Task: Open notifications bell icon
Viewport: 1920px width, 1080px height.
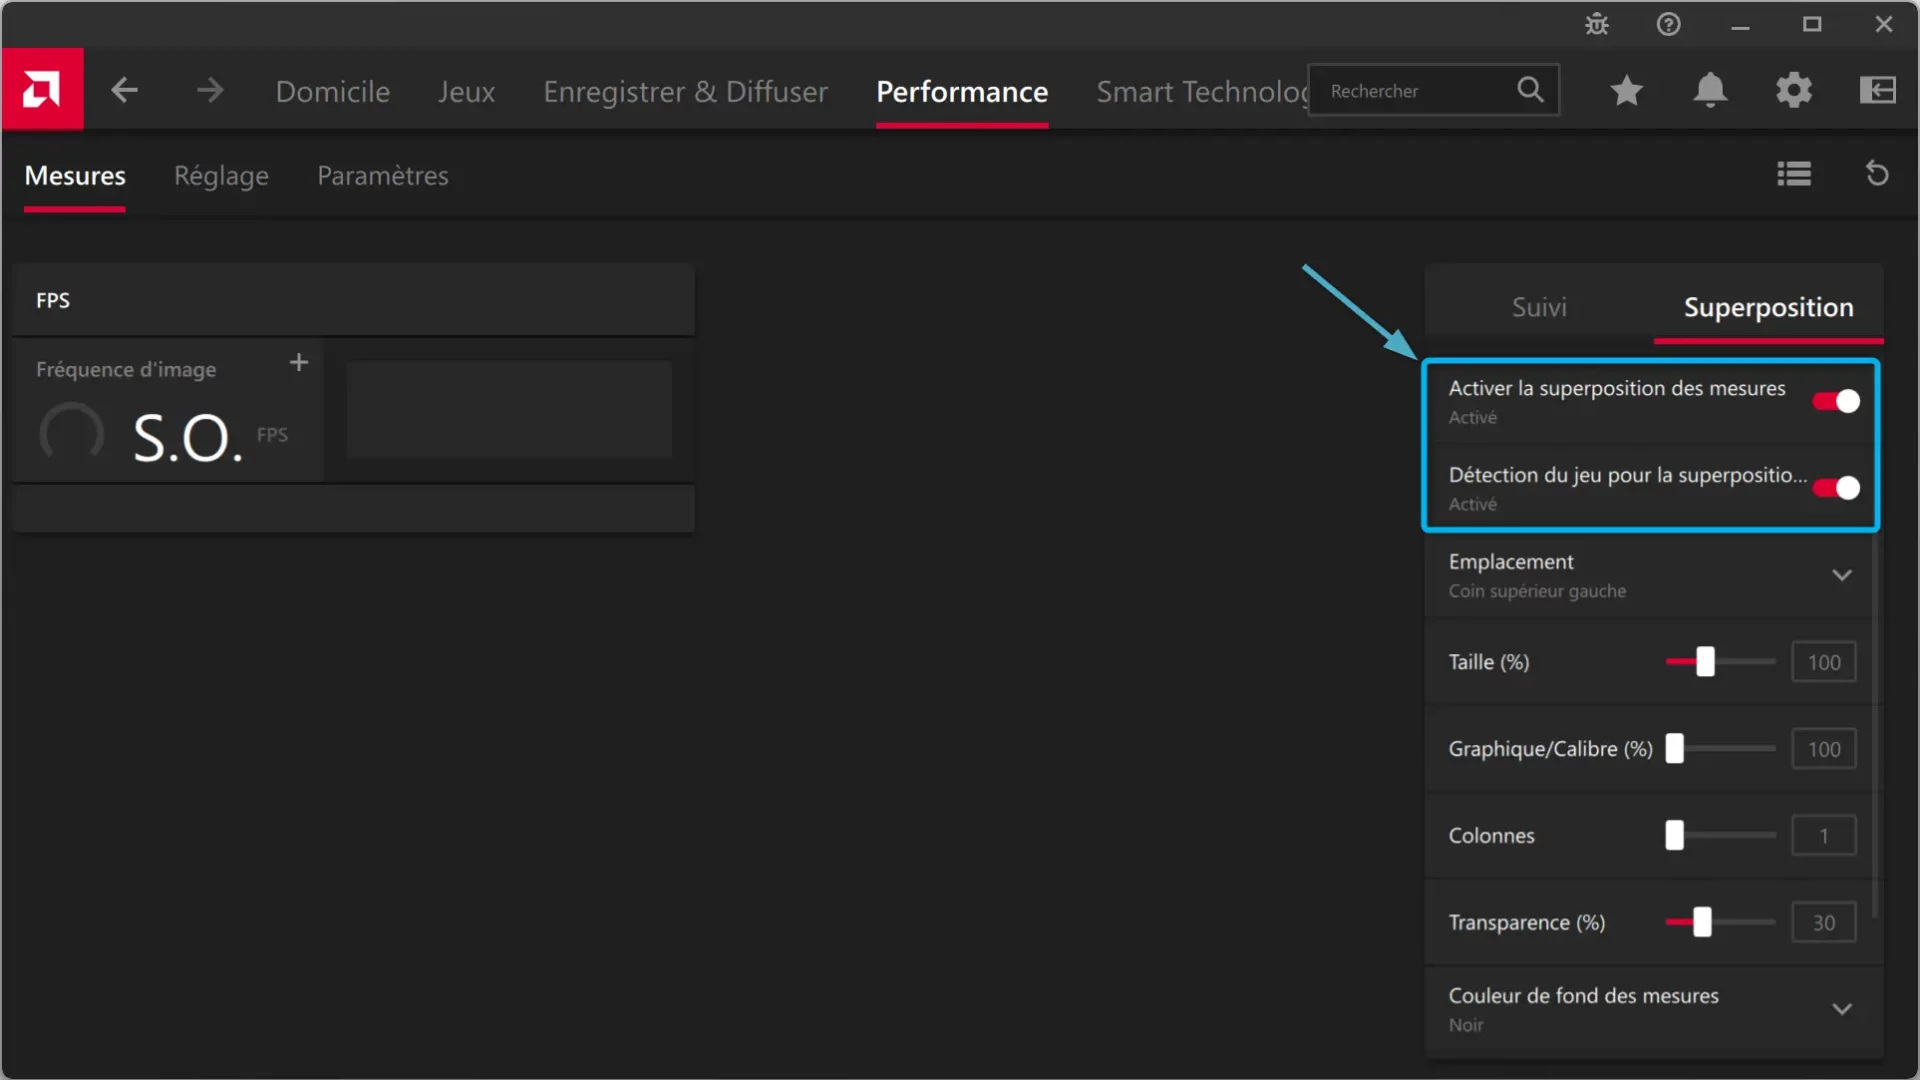Action: (1710, 90)
